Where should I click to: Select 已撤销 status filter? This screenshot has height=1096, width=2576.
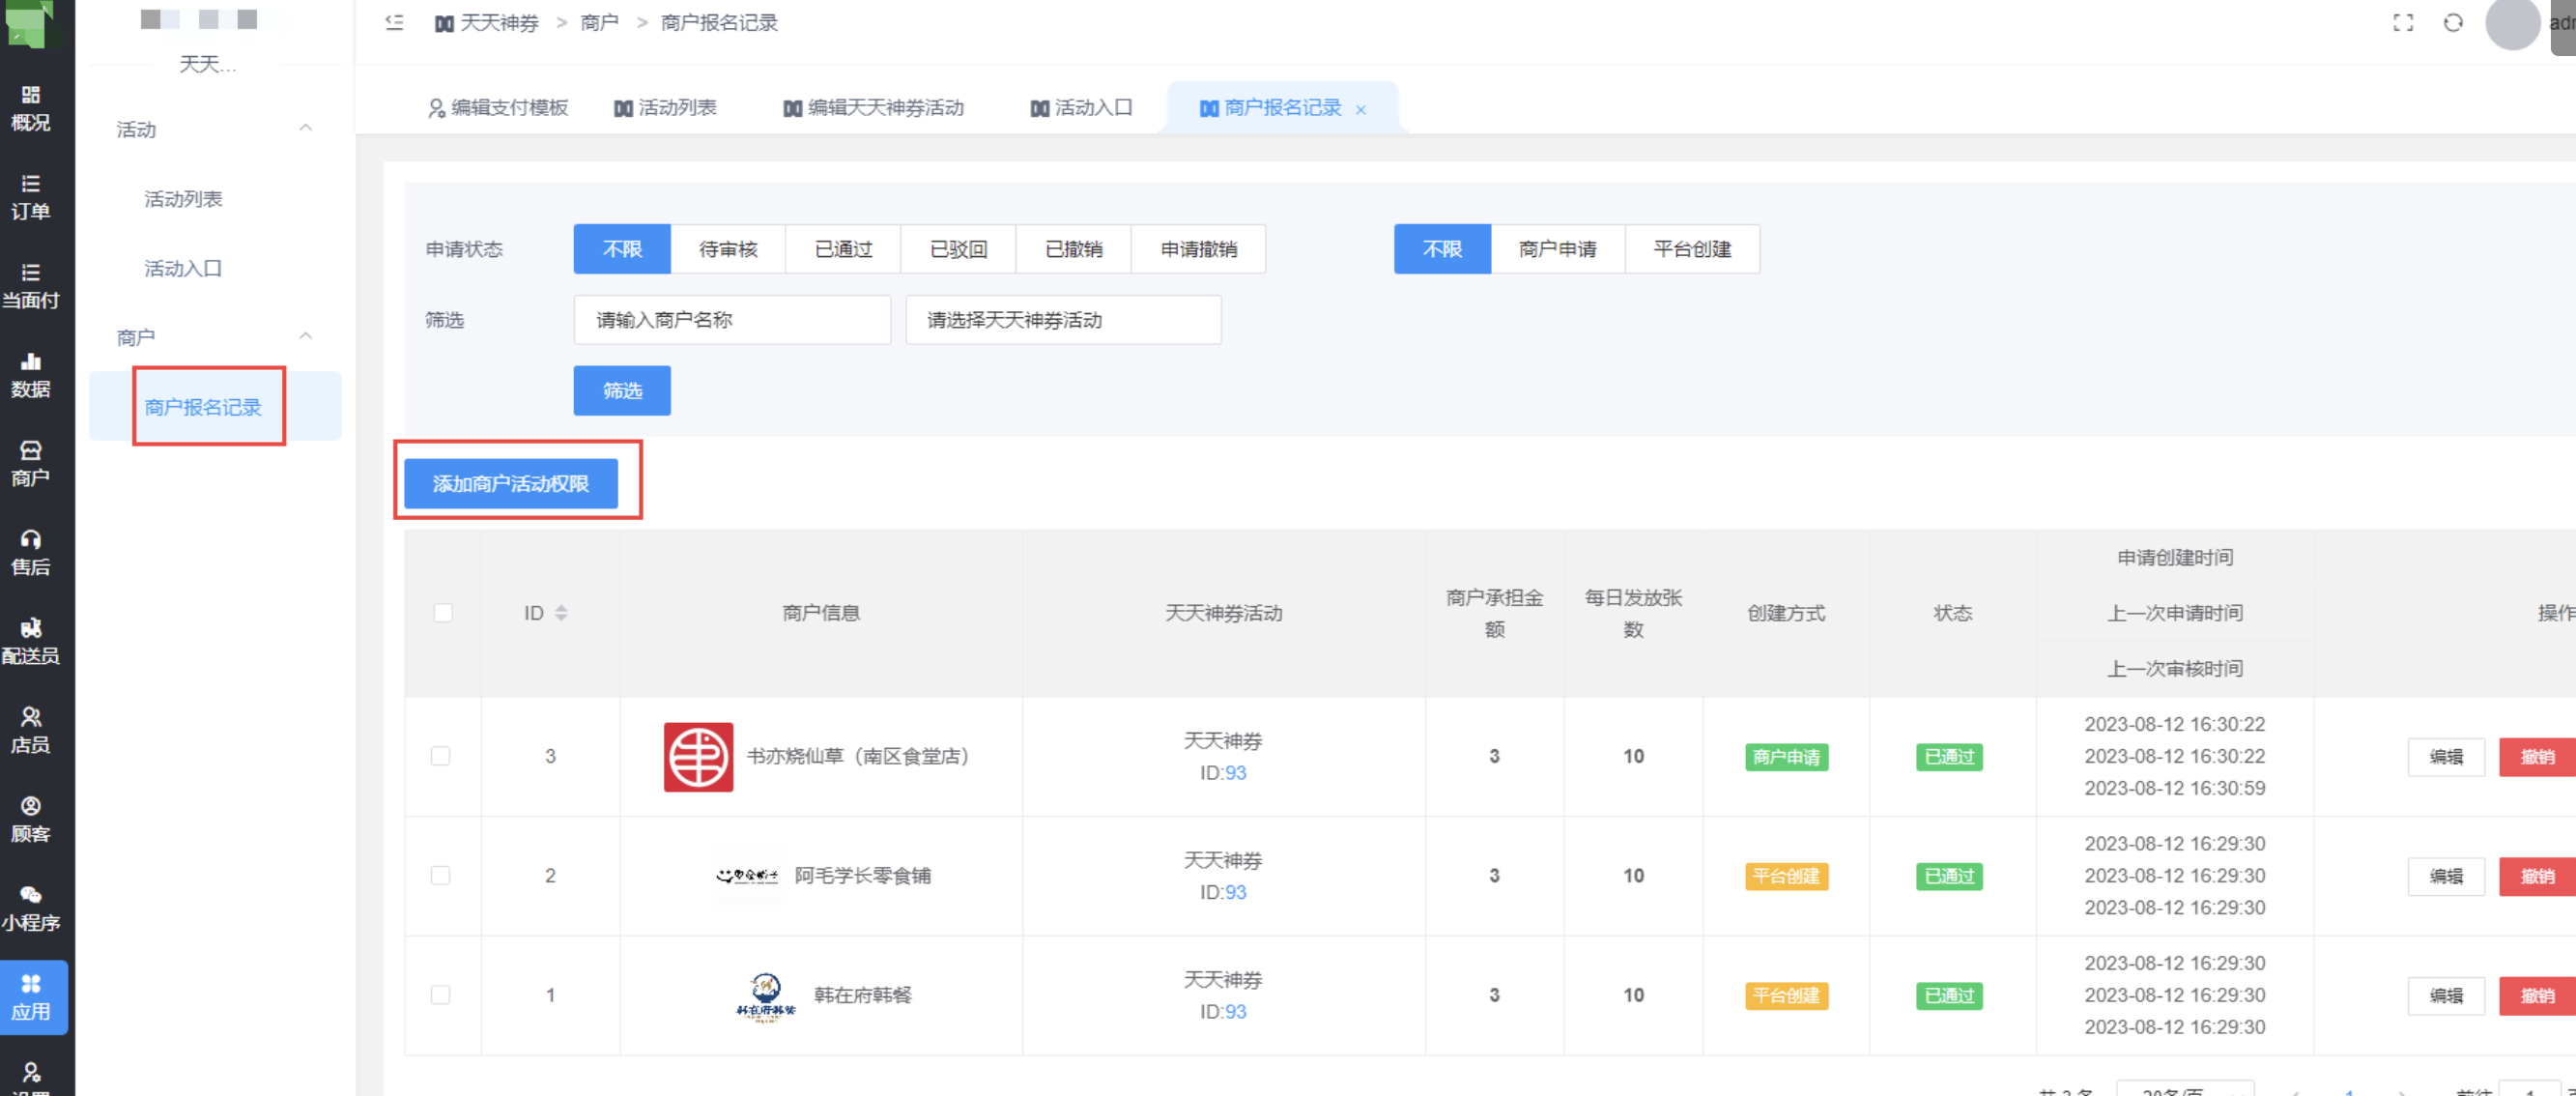point(1073,249)
